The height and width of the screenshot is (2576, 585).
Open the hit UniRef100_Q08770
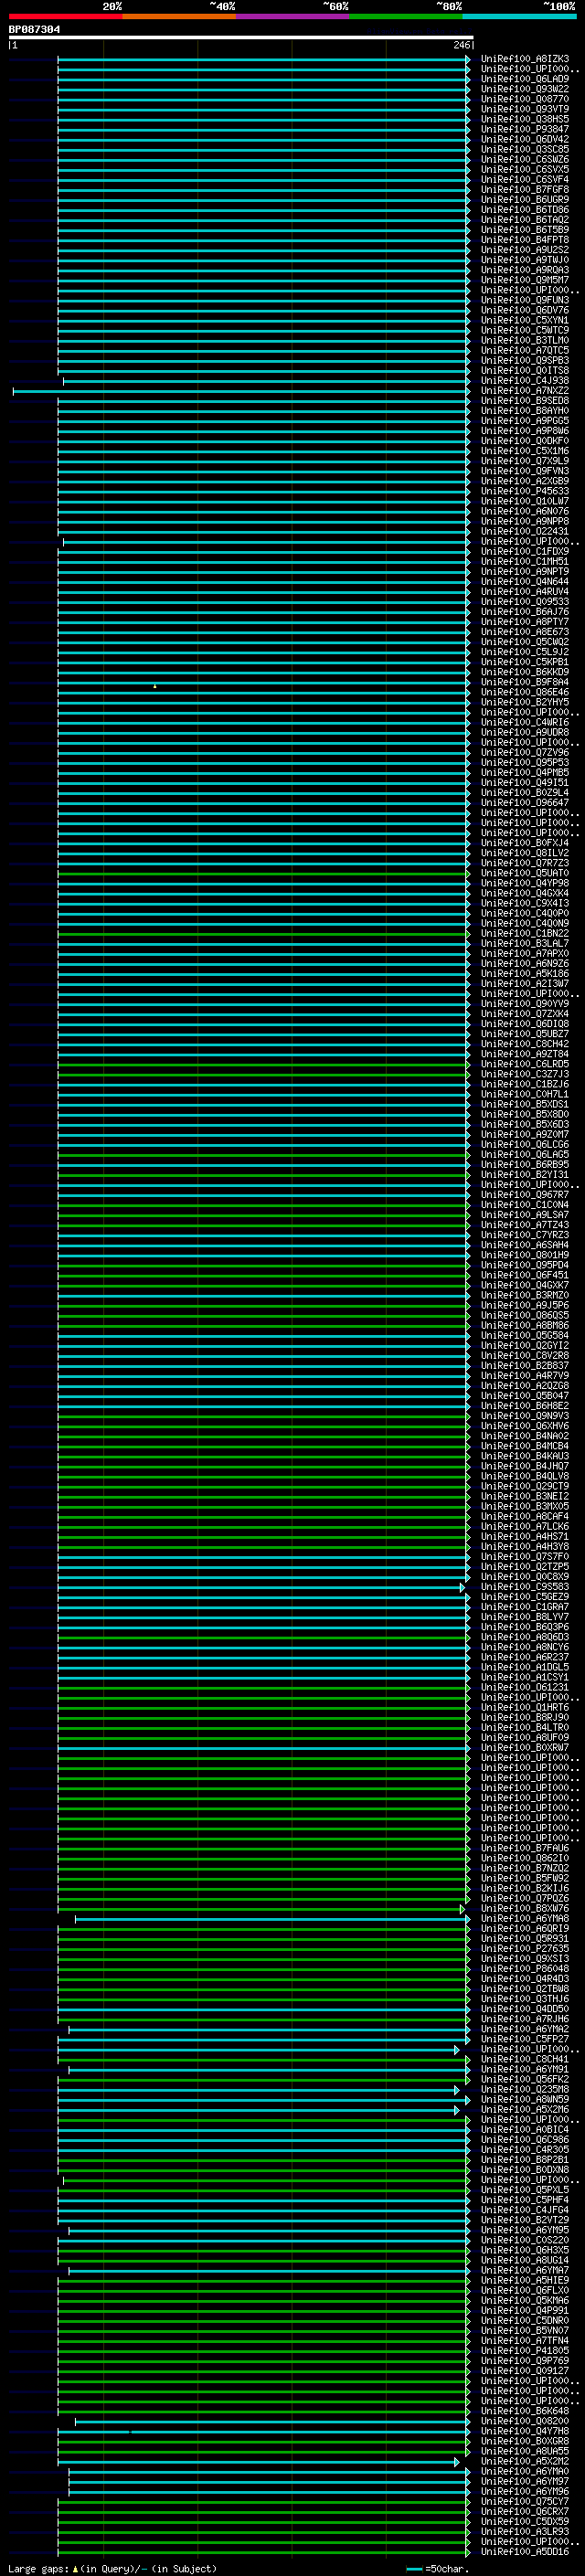pyautogui.click(x=525, y=99)
